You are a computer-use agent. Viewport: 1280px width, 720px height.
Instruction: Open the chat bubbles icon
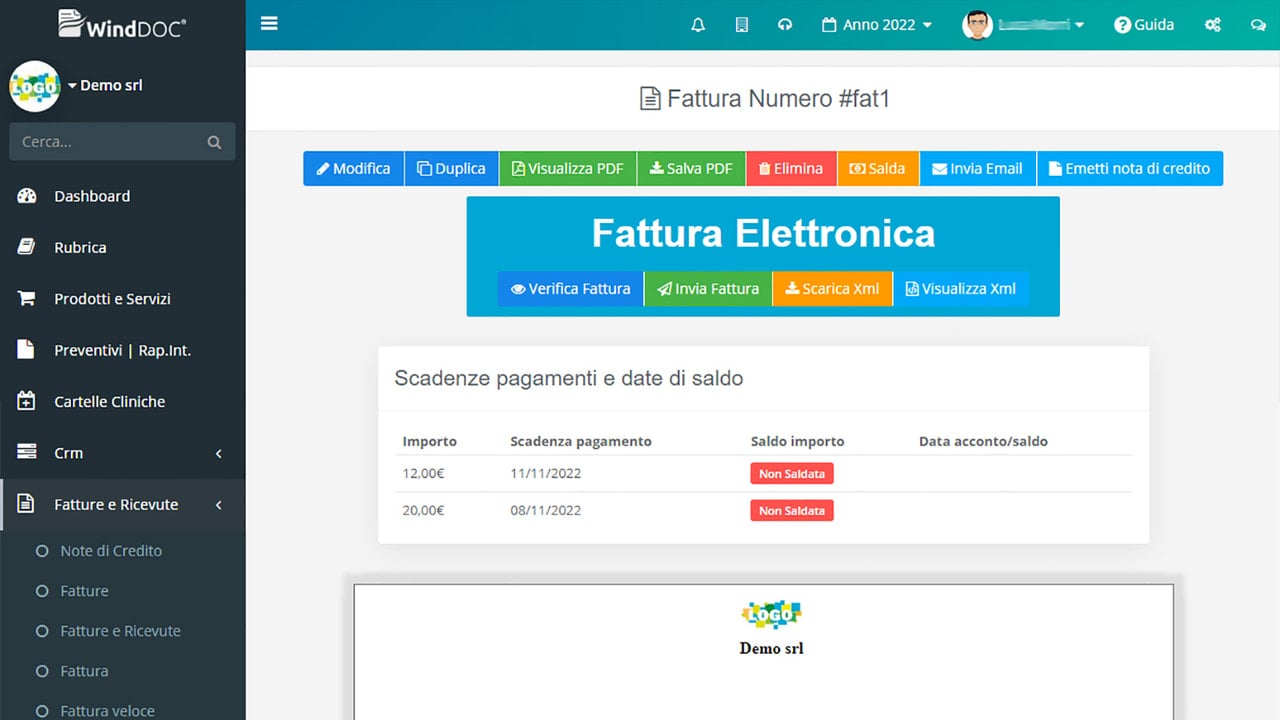pos(1257,25)
